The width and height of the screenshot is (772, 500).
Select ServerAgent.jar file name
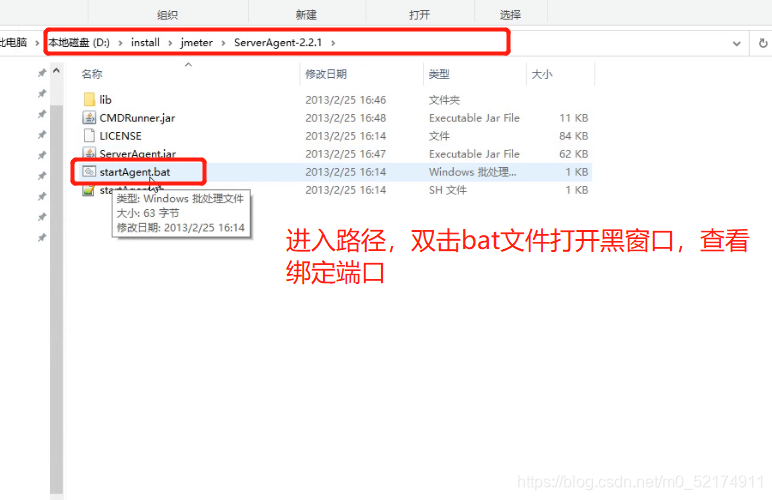tap(137, 154)
